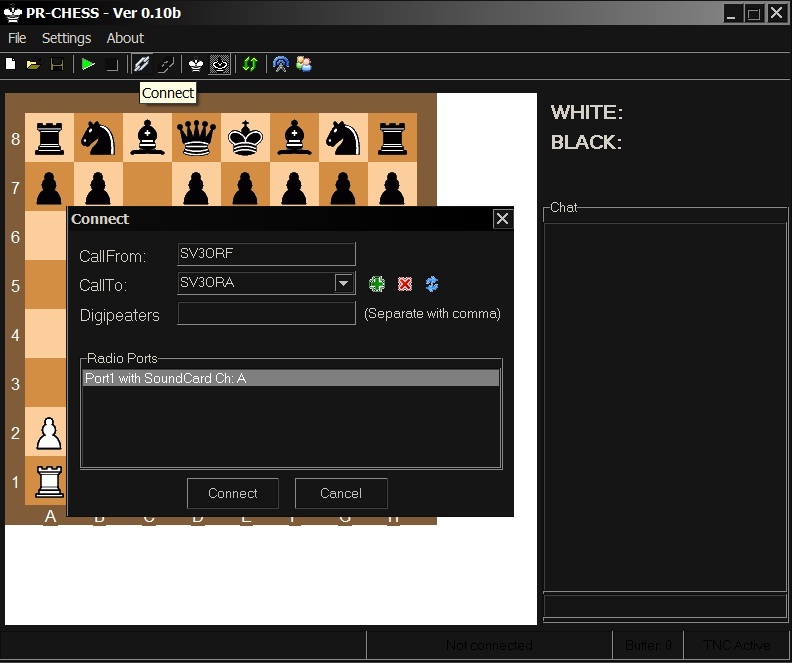
Task: Click the Connect button in dialog
Action: point(233,493)
